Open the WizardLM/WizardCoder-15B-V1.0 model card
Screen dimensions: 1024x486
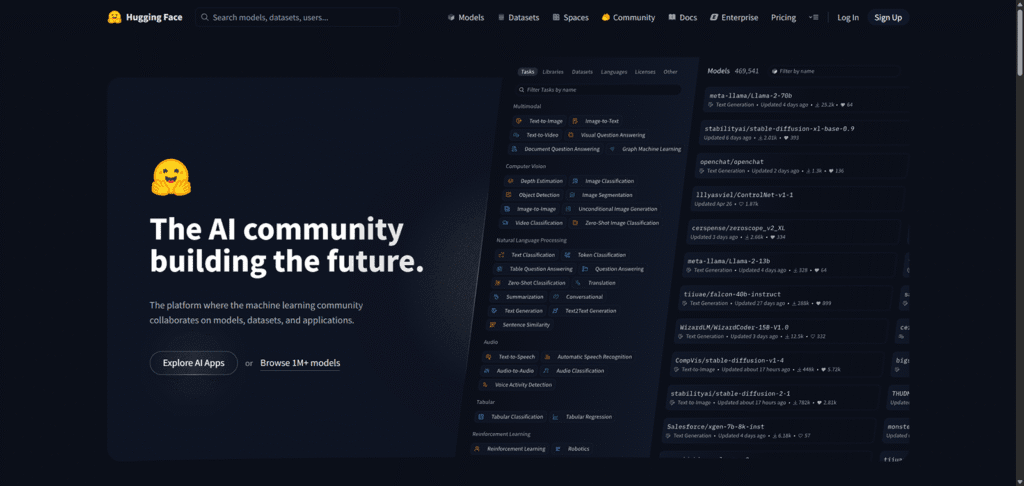782,331
